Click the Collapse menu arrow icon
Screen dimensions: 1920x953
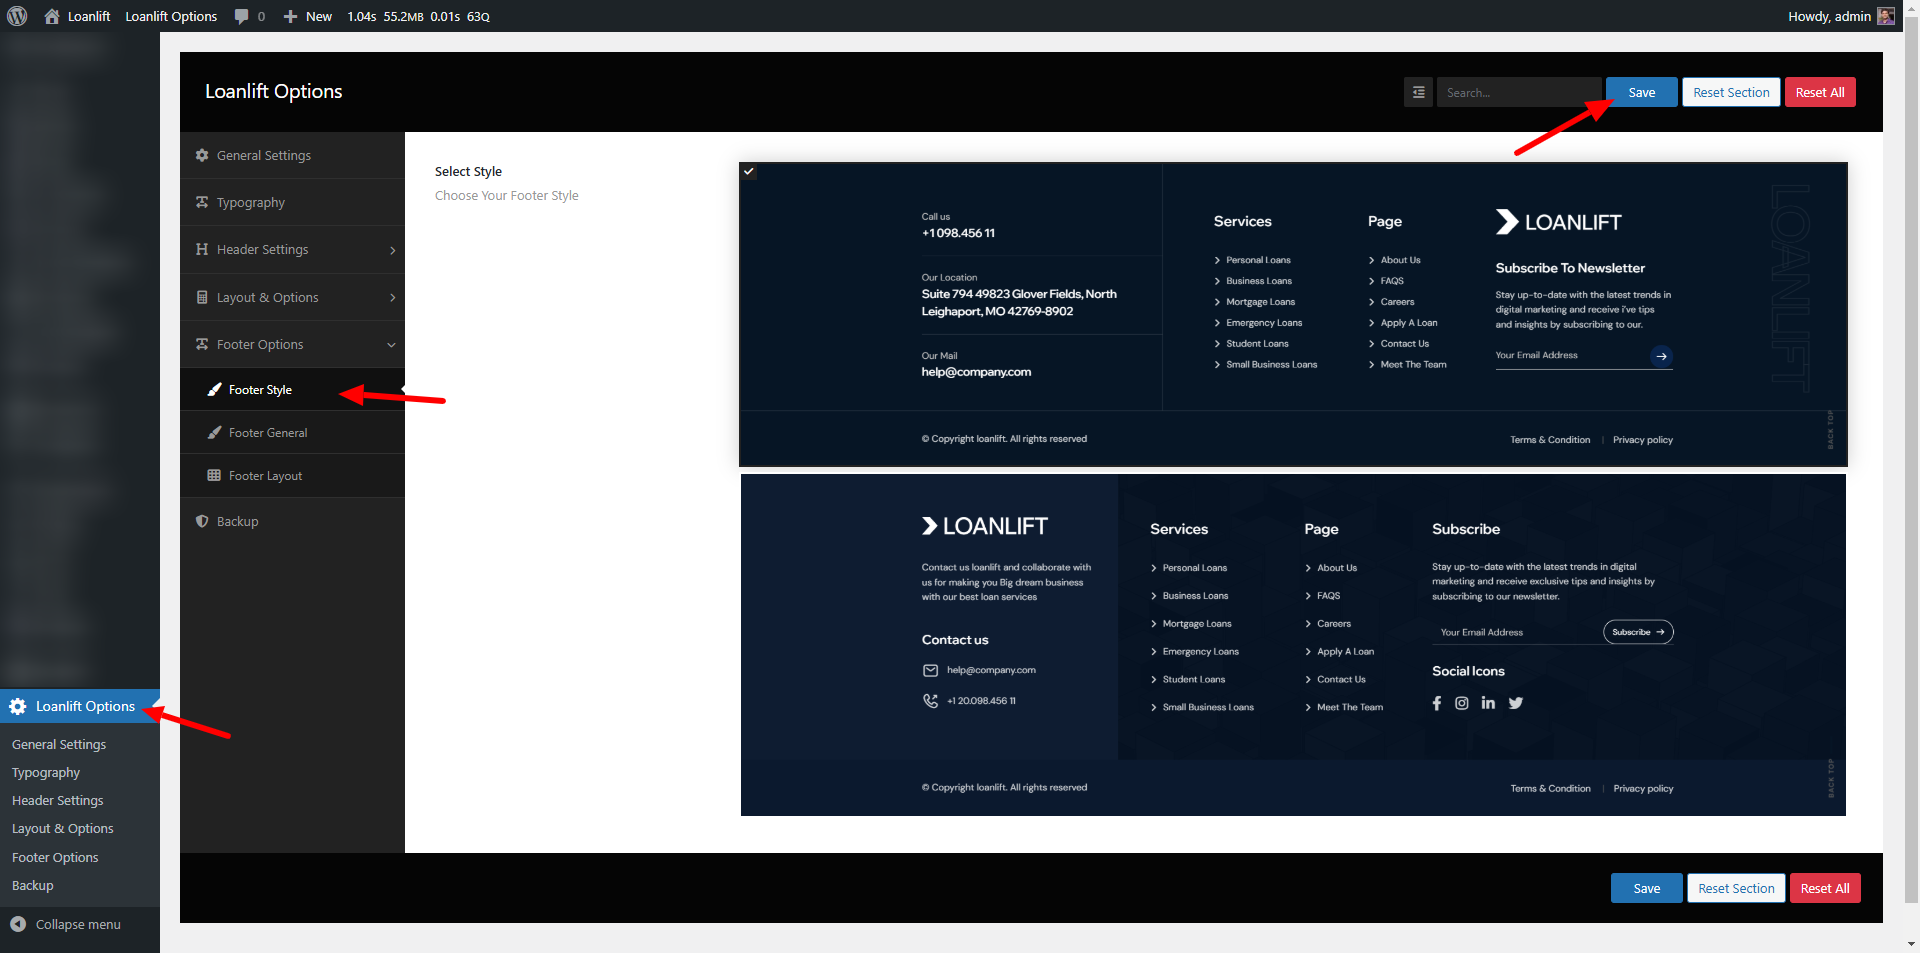18,924
